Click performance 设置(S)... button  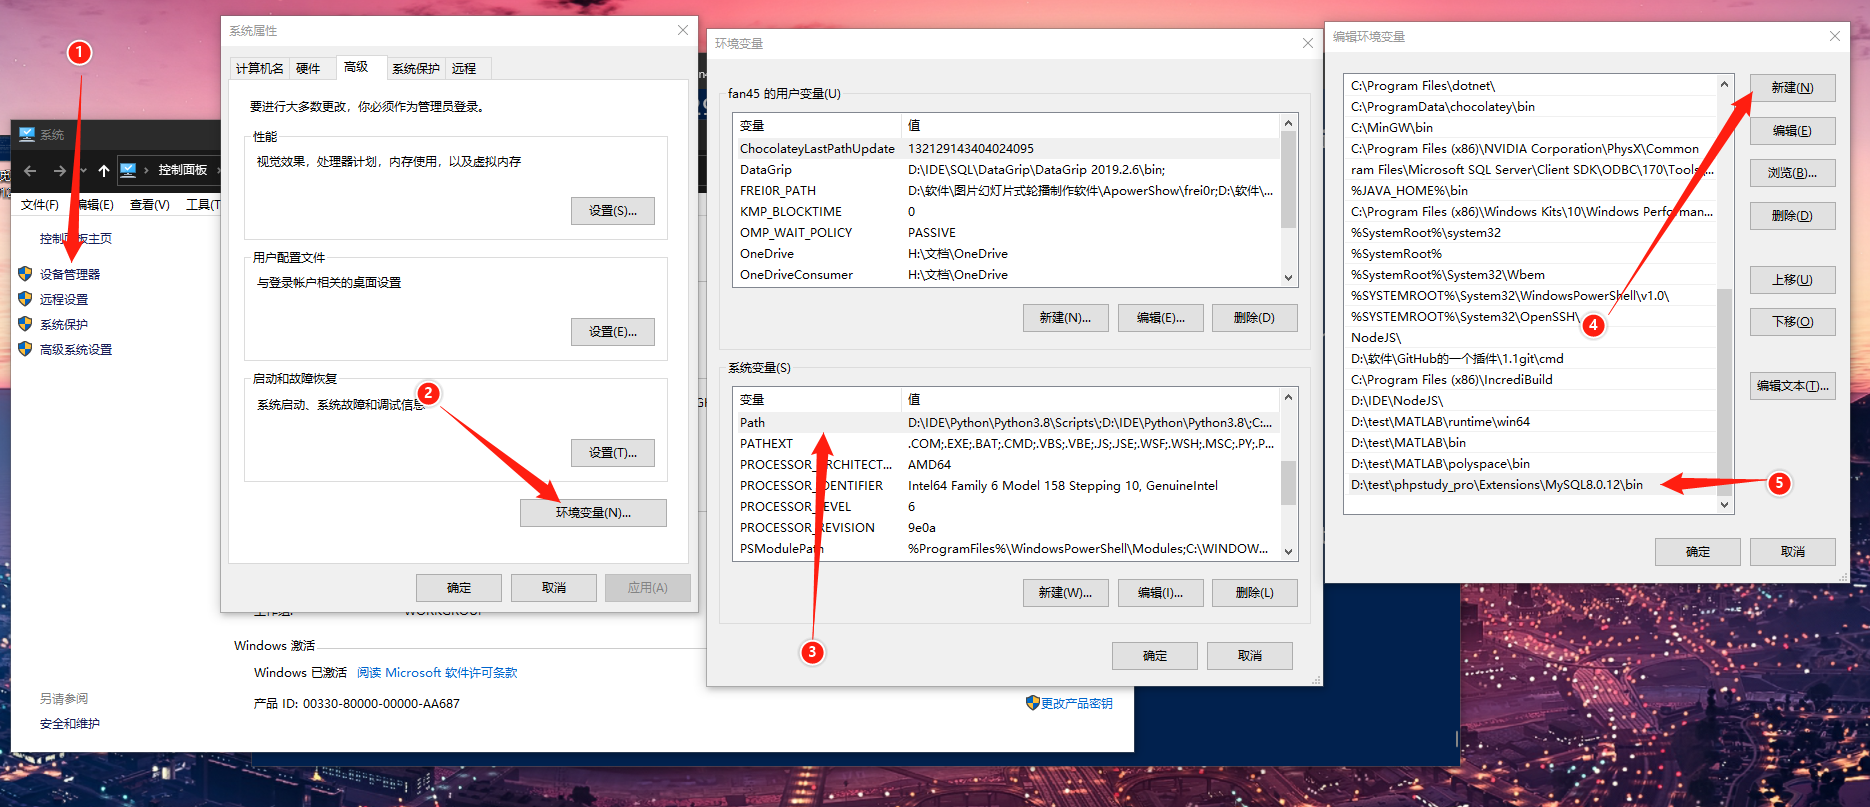click(613, 210)
